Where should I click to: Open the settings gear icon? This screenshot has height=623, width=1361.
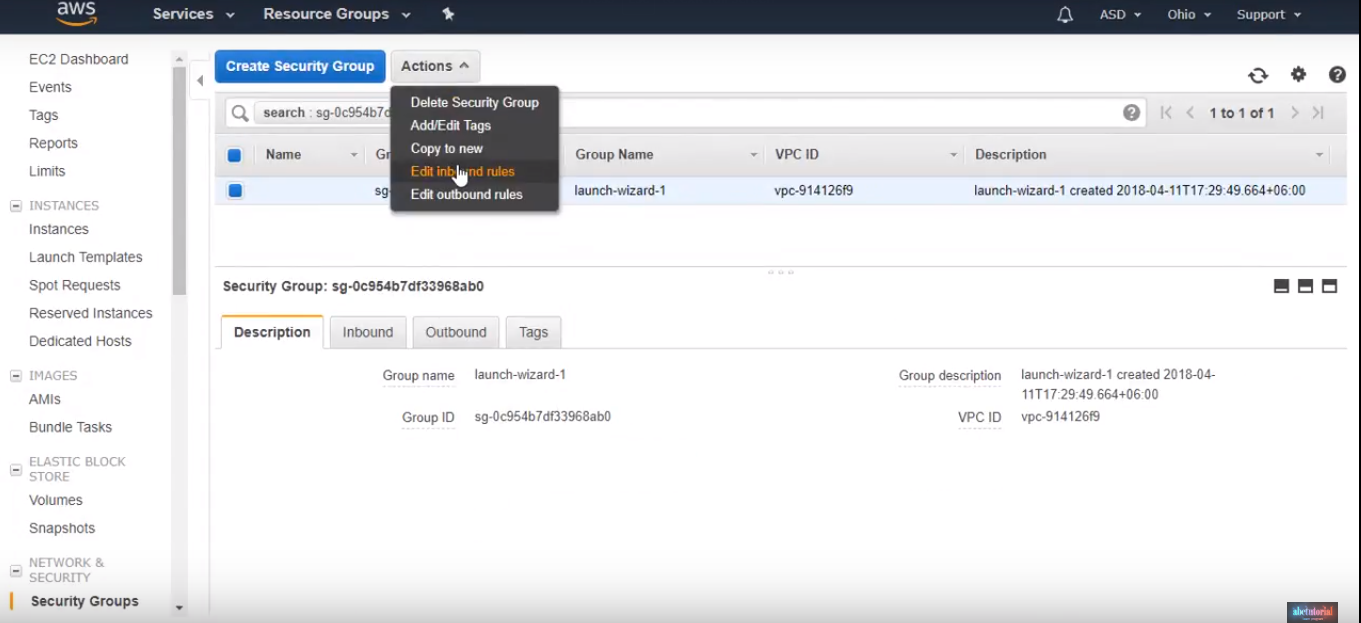[x=1298, y=74]
